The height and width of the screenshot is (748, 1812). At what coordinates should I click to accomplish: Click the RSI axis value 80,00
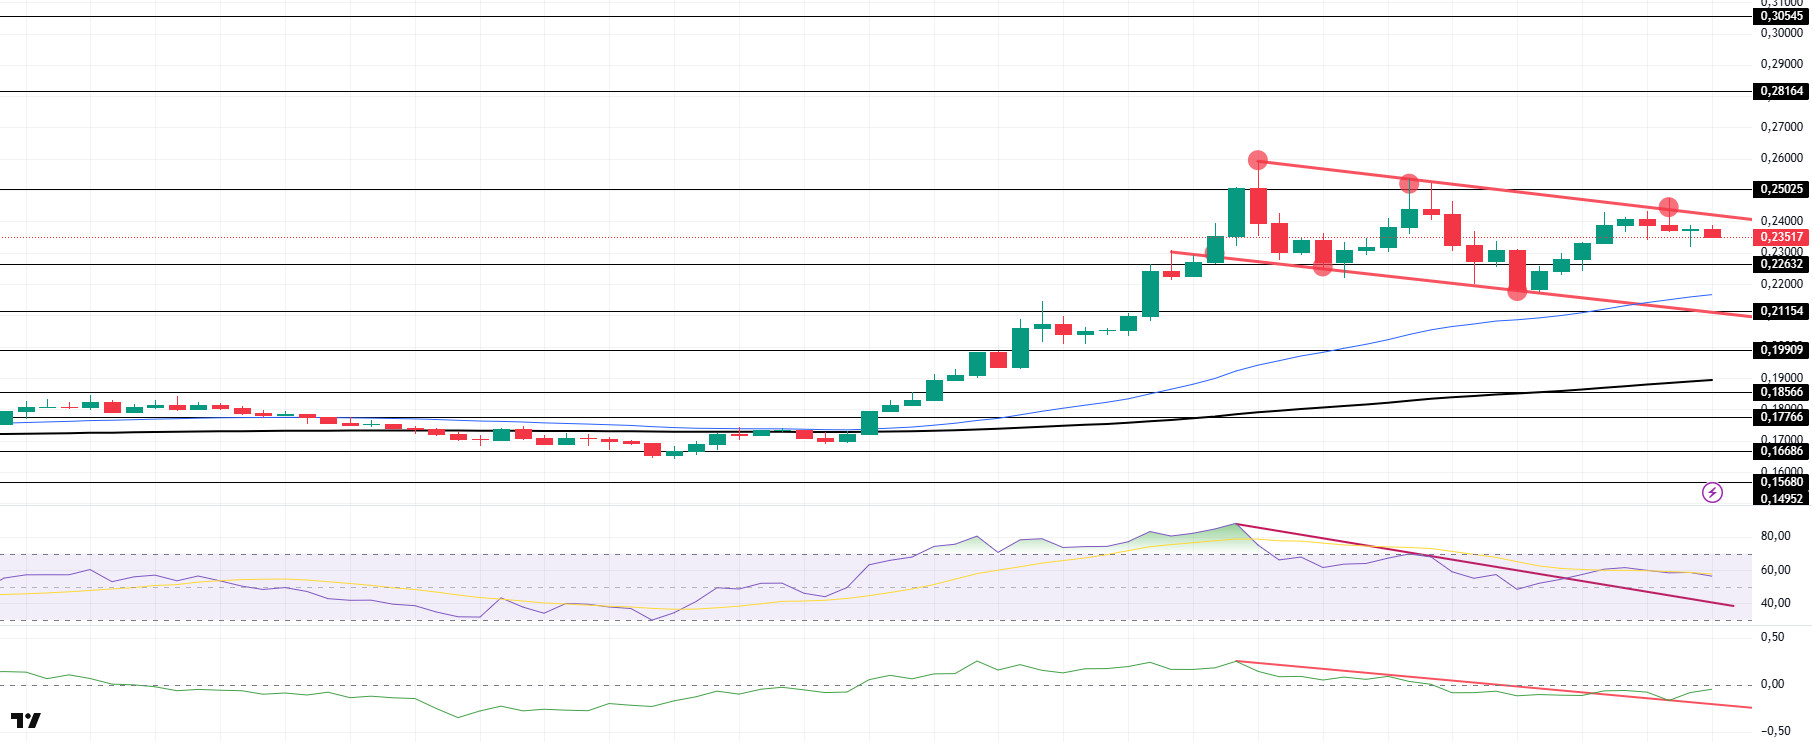[1775, 536]
